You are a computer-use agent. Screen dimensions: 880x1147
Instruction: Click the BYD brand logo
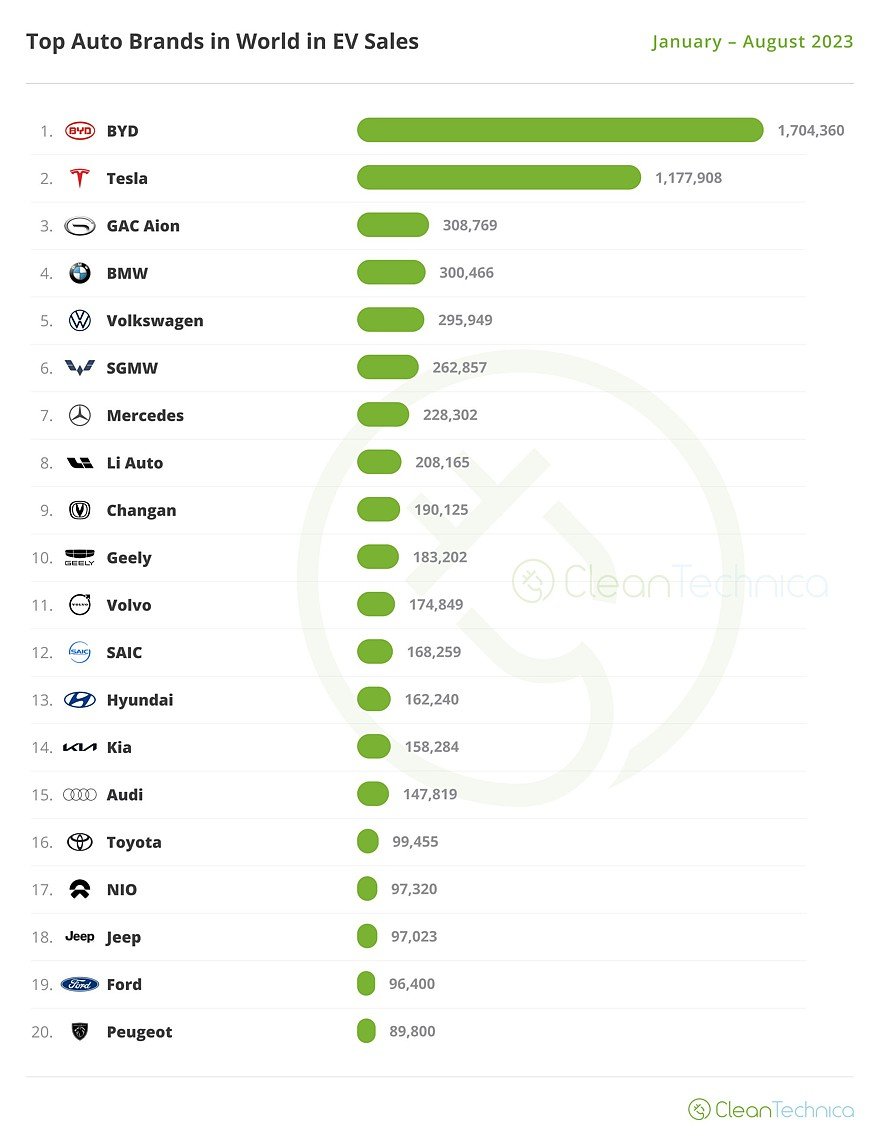click(x=80, y=131)
